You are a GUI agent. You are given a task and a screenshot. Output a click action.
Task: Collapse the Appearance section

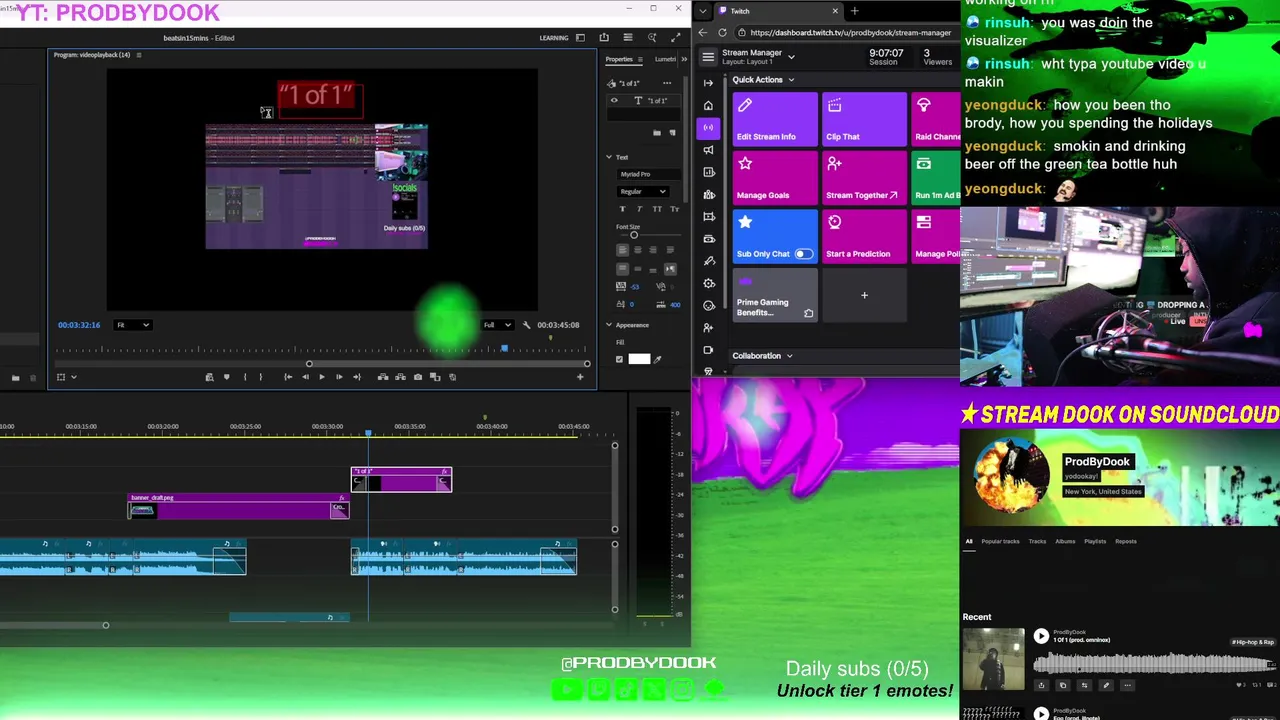point(609,325)
